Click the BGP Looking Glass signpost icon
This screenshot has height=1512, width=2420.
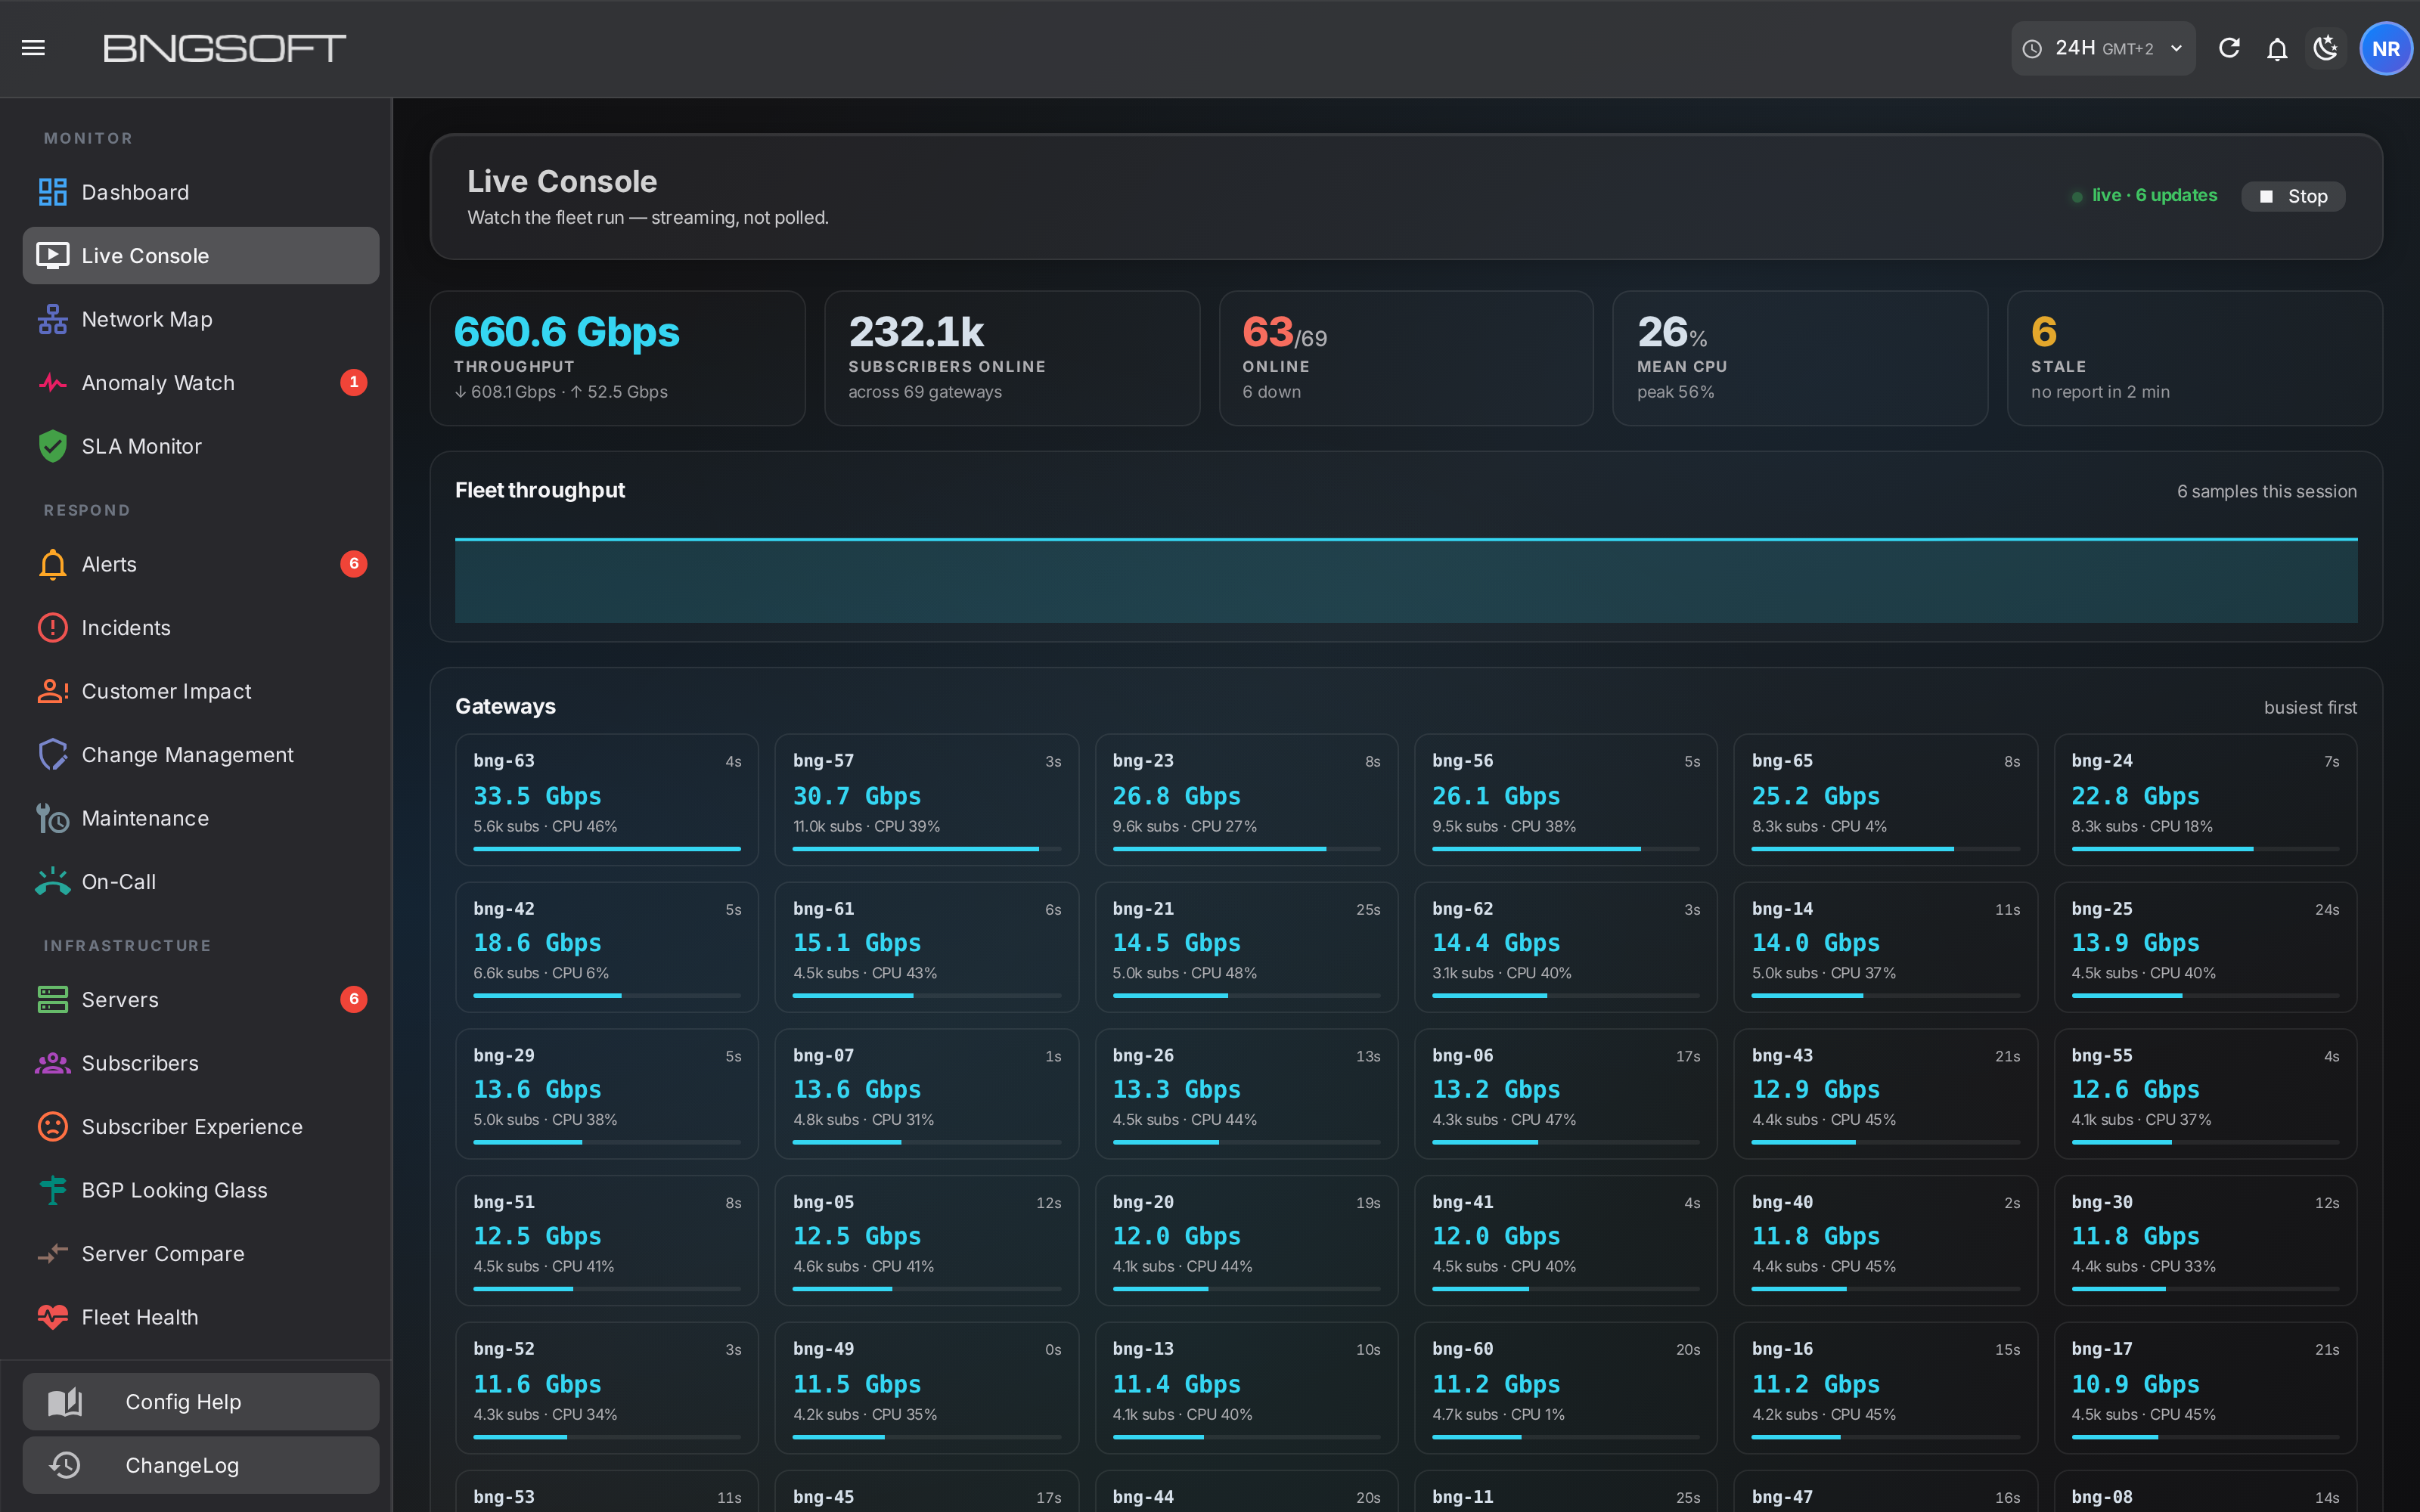[52, 1190]
